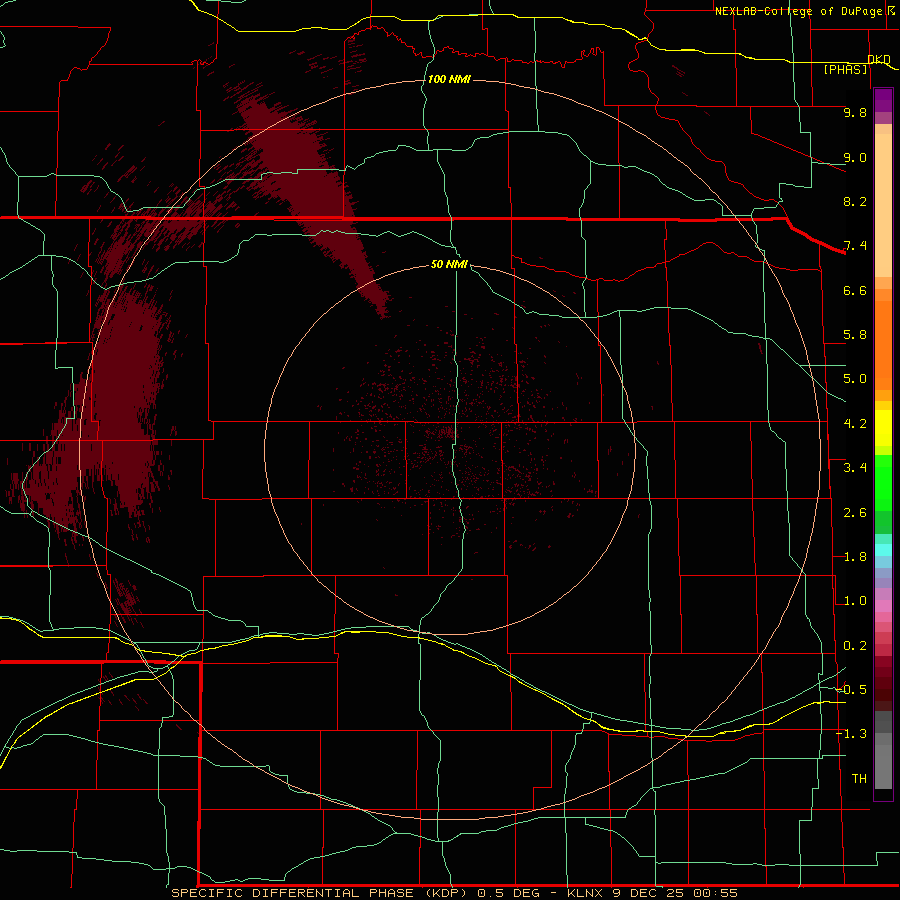Click the 9.8 value on the color scale

click(855, 112)
